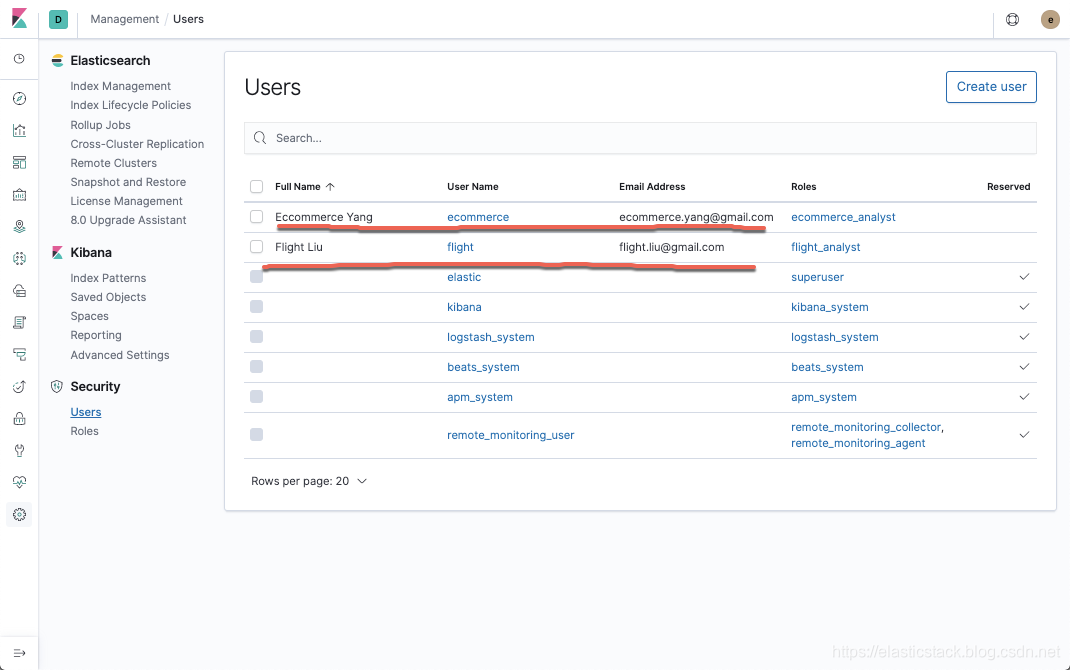Click the Create user button
This screenshot has height=670, width=1070.
tap(991, 87)
